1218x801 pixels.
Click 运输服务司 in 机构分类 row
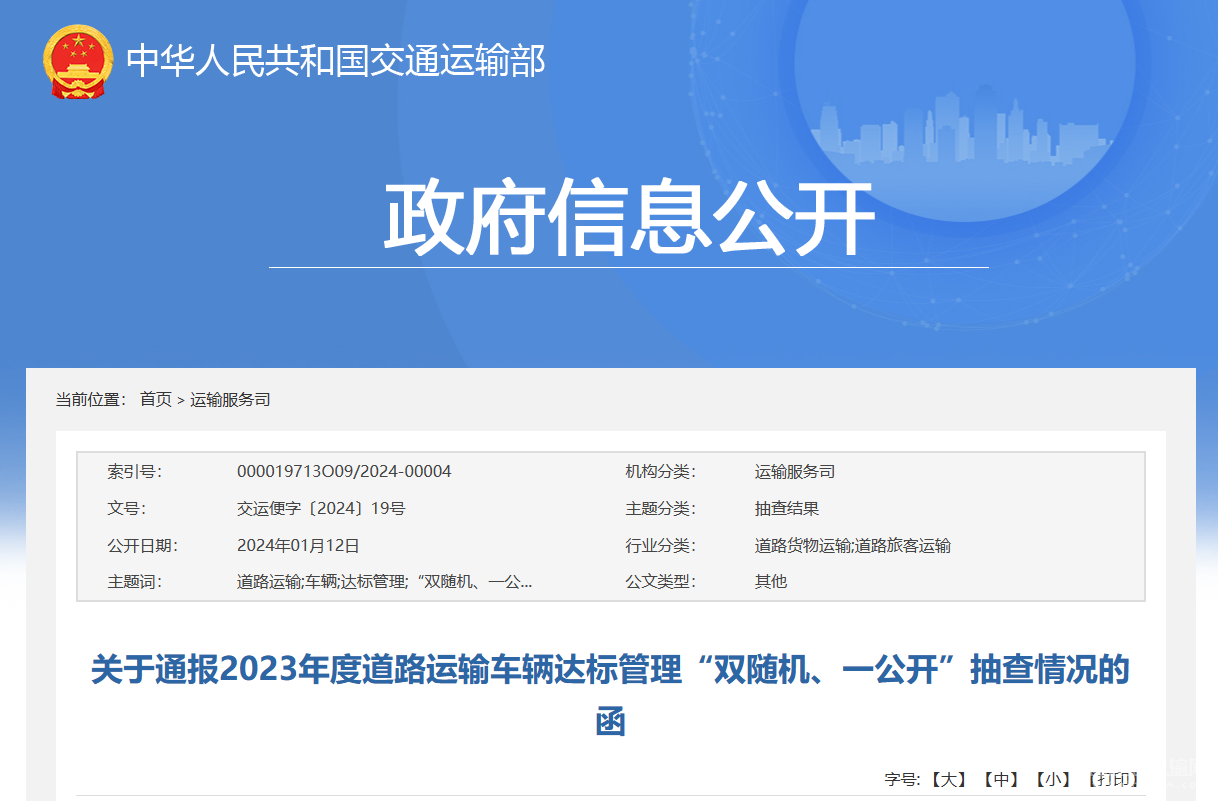(x=795, y=471)
